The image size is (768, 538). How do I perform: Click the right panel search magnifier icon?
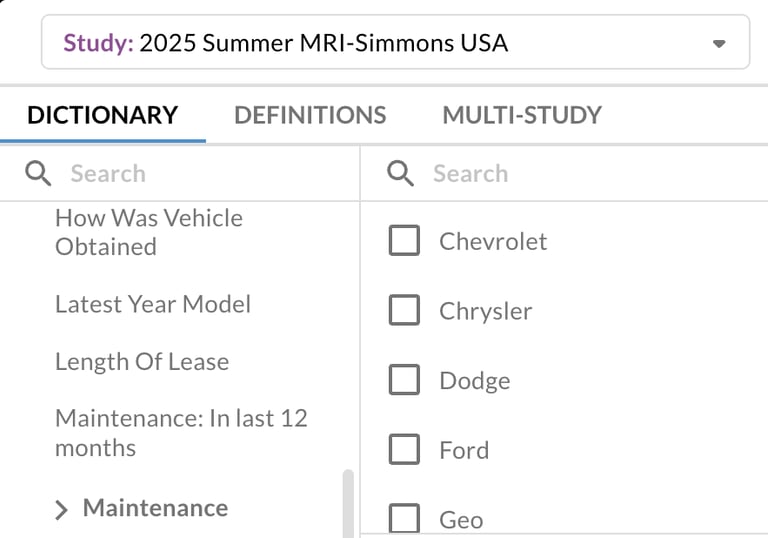400,174
